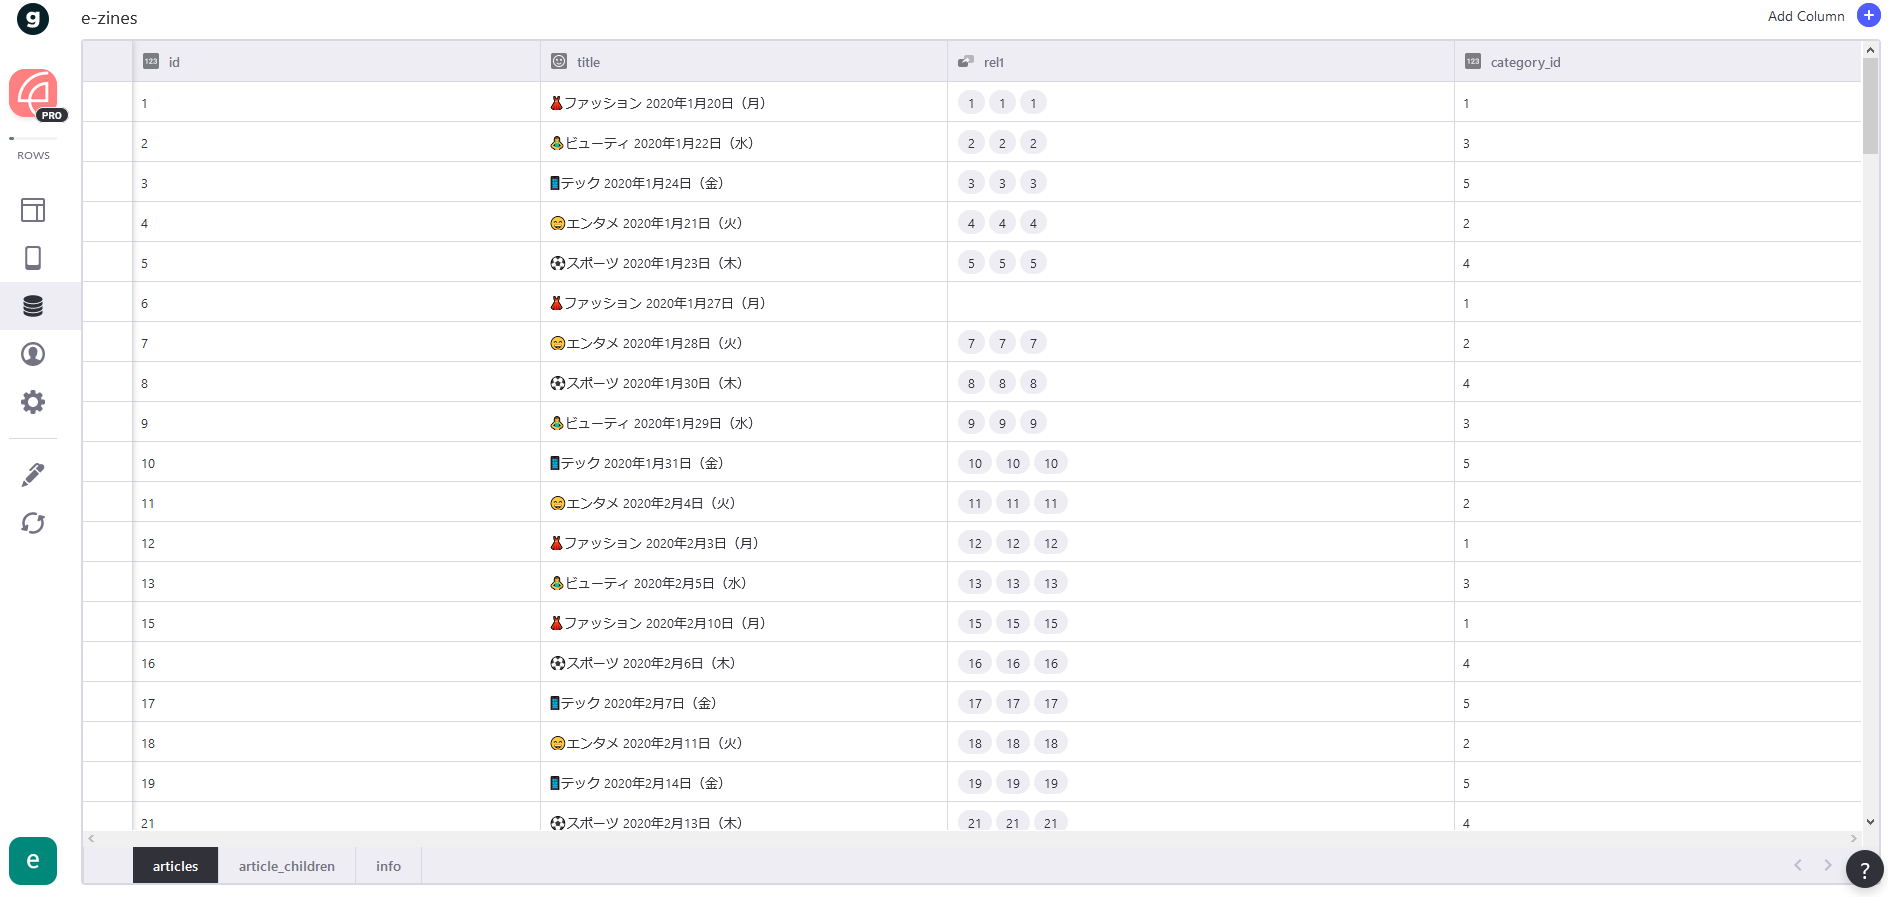Viewport: 1888px width, 897px height.
Task: Click the horizontal scroll left arrow
Action: point(91,838)
